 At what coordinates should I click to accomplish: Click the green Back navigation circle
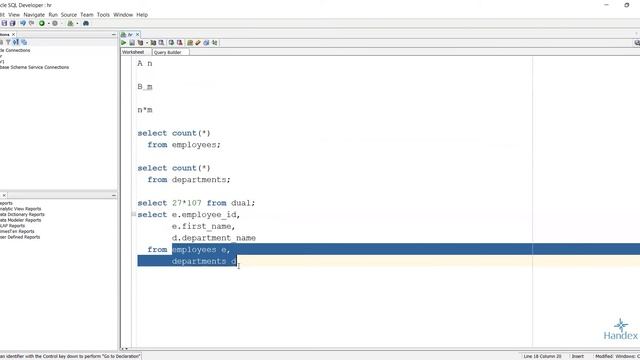[x=42, y=23]
